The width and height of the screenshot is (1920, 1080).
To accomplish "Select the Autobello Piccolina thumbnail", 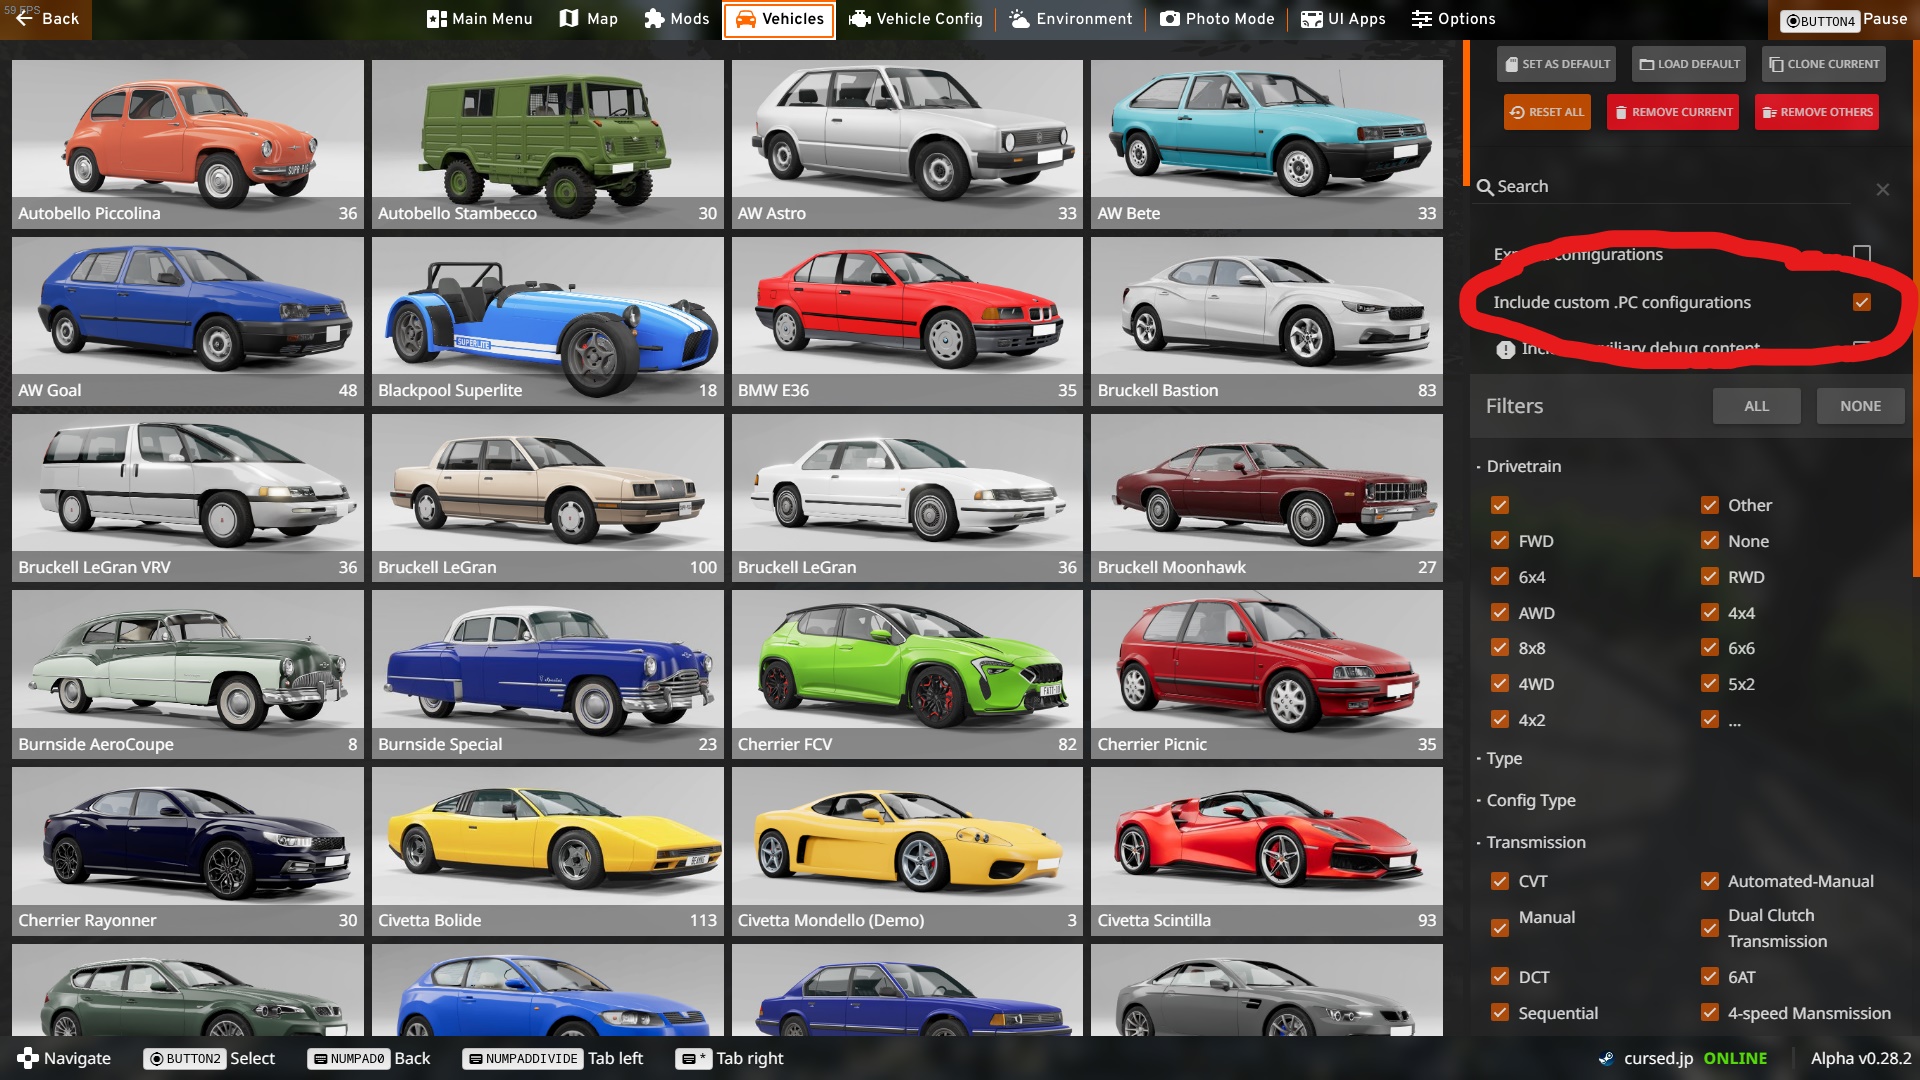I will (x=188, y=144).
